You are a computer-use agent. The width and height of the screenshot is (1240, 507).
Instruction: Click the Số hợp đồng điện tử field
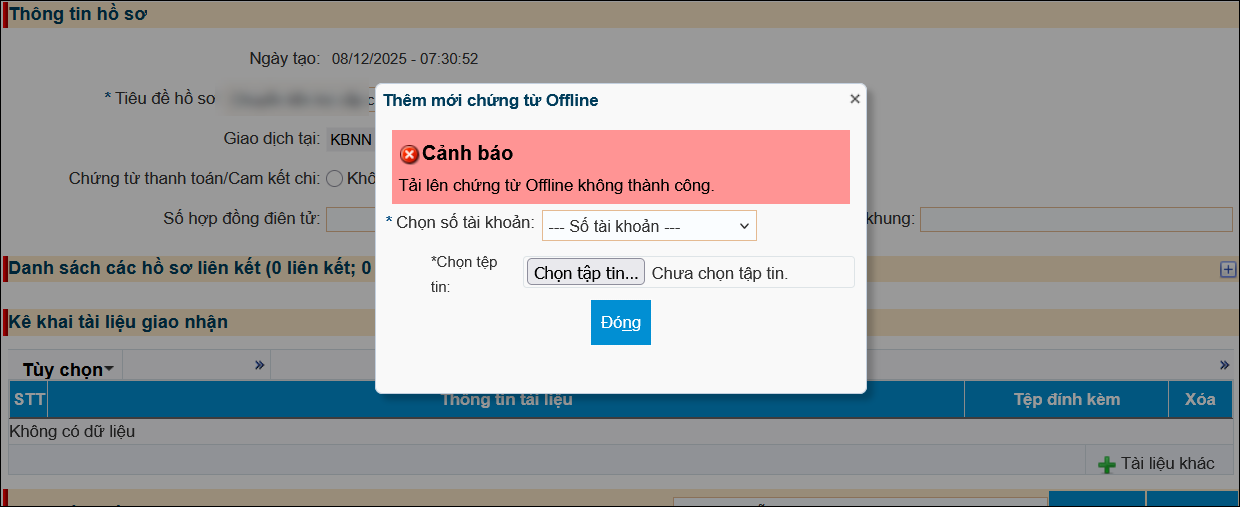tap(350, 219)
